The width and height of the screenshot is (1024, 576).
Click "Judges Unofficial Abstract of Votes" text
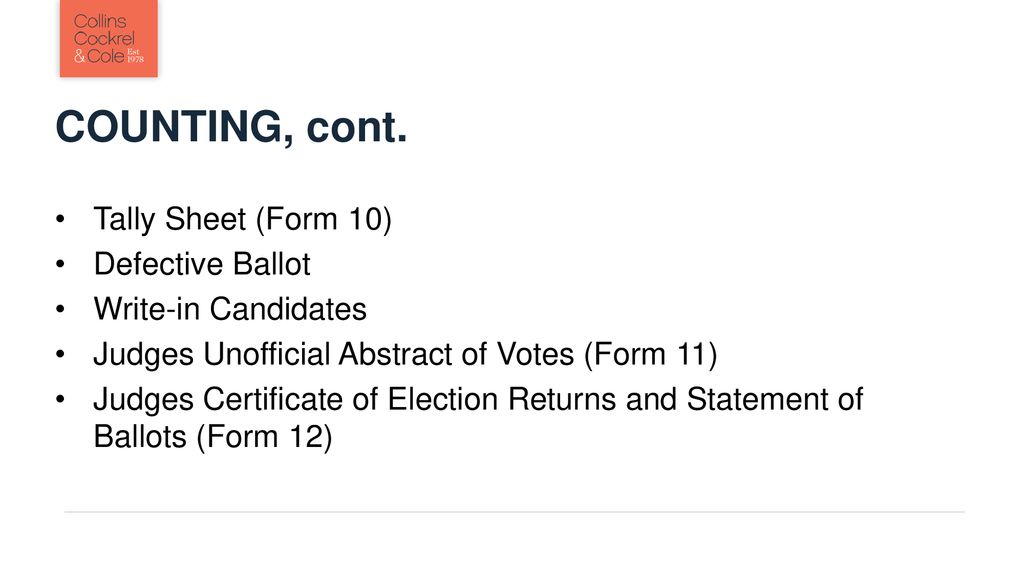coord(334,355)
